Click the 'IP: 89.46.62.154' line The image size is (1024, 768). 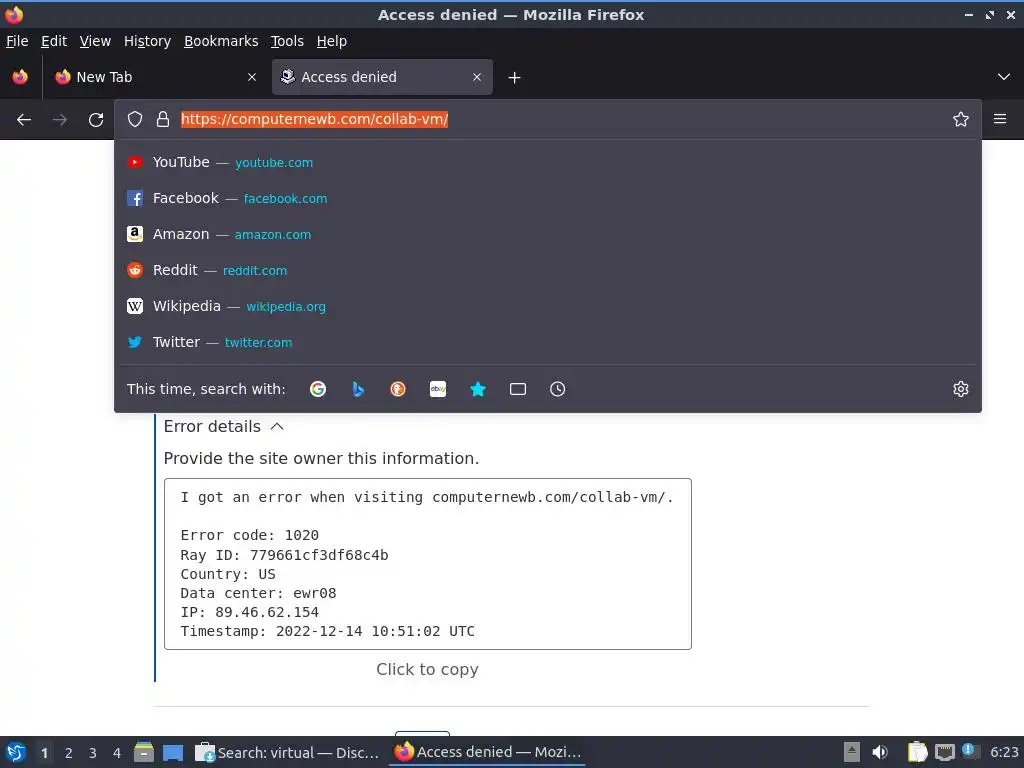249,612
